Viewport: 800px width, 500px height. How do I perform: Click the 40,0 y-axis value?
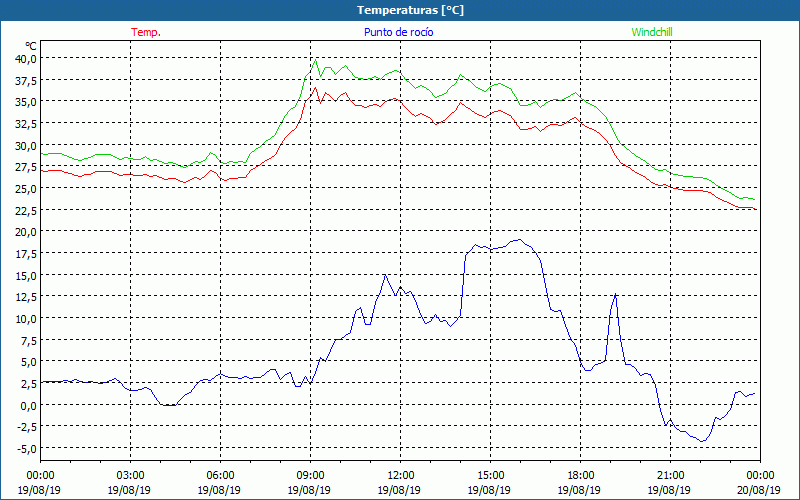tap(26, 58)
